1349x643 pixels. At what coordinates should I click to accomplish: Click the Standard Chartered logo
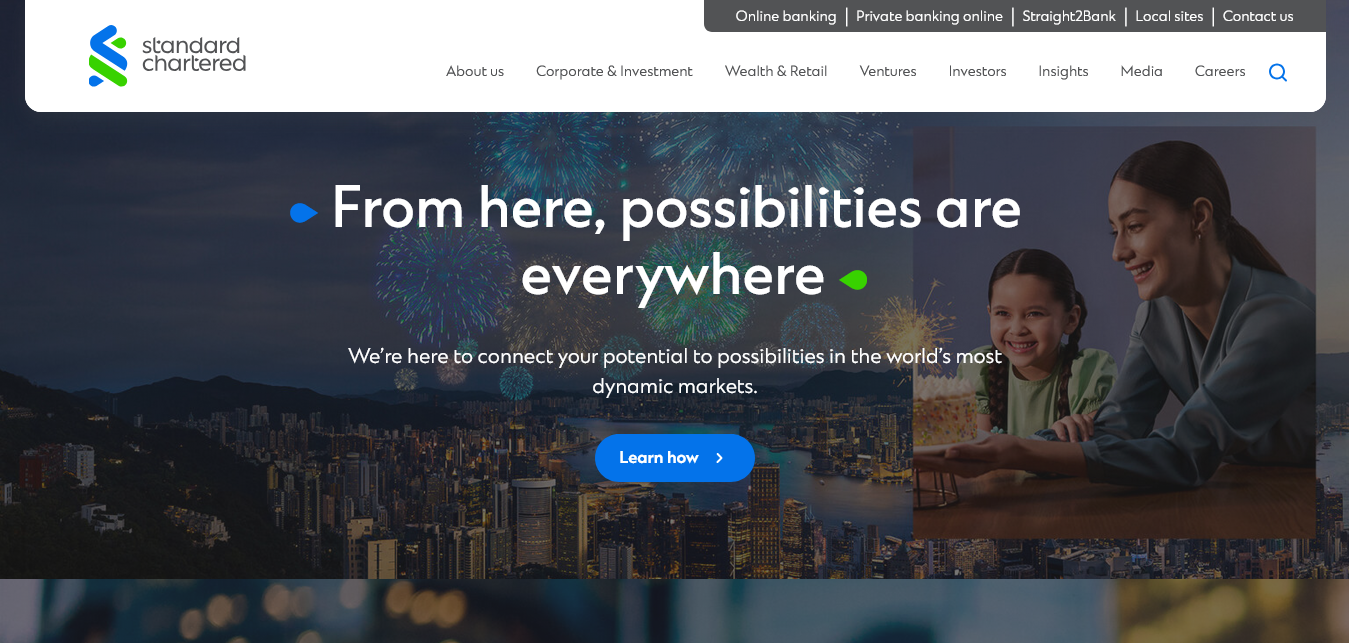[x=167, y=56]
